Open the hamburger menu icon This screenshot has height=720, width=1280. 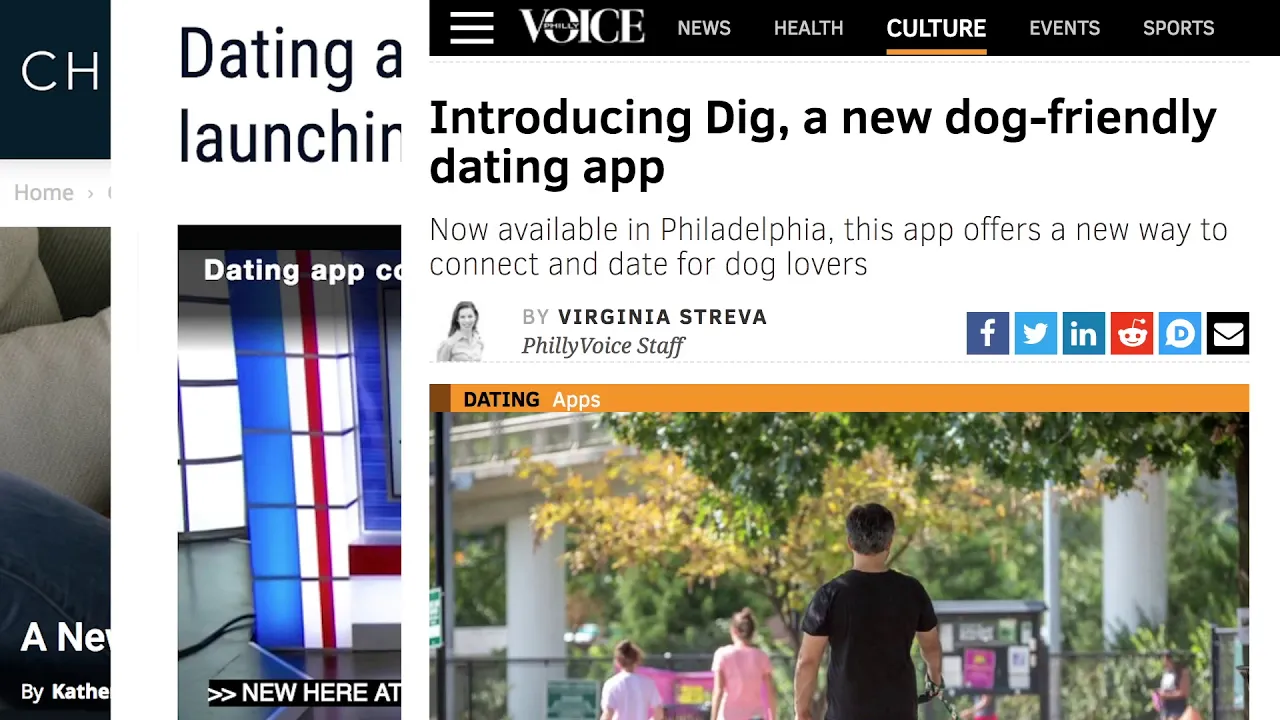tap(471, 28)
